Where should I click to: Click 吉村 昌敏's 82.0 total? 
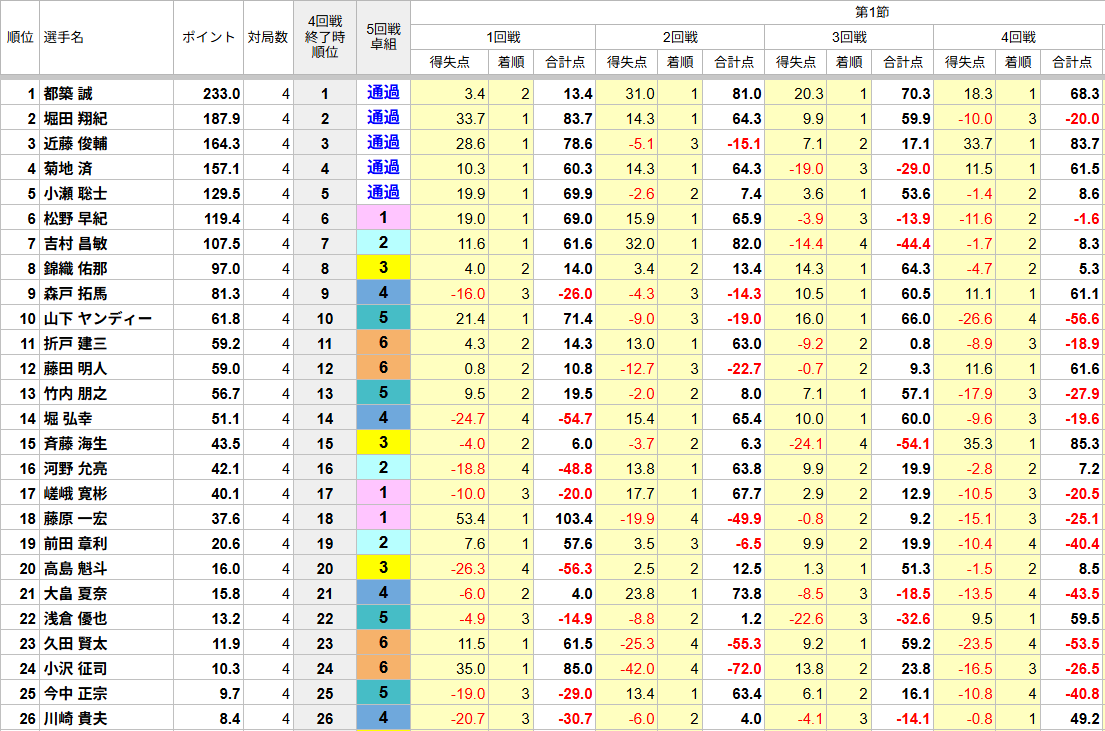point(747,244)
